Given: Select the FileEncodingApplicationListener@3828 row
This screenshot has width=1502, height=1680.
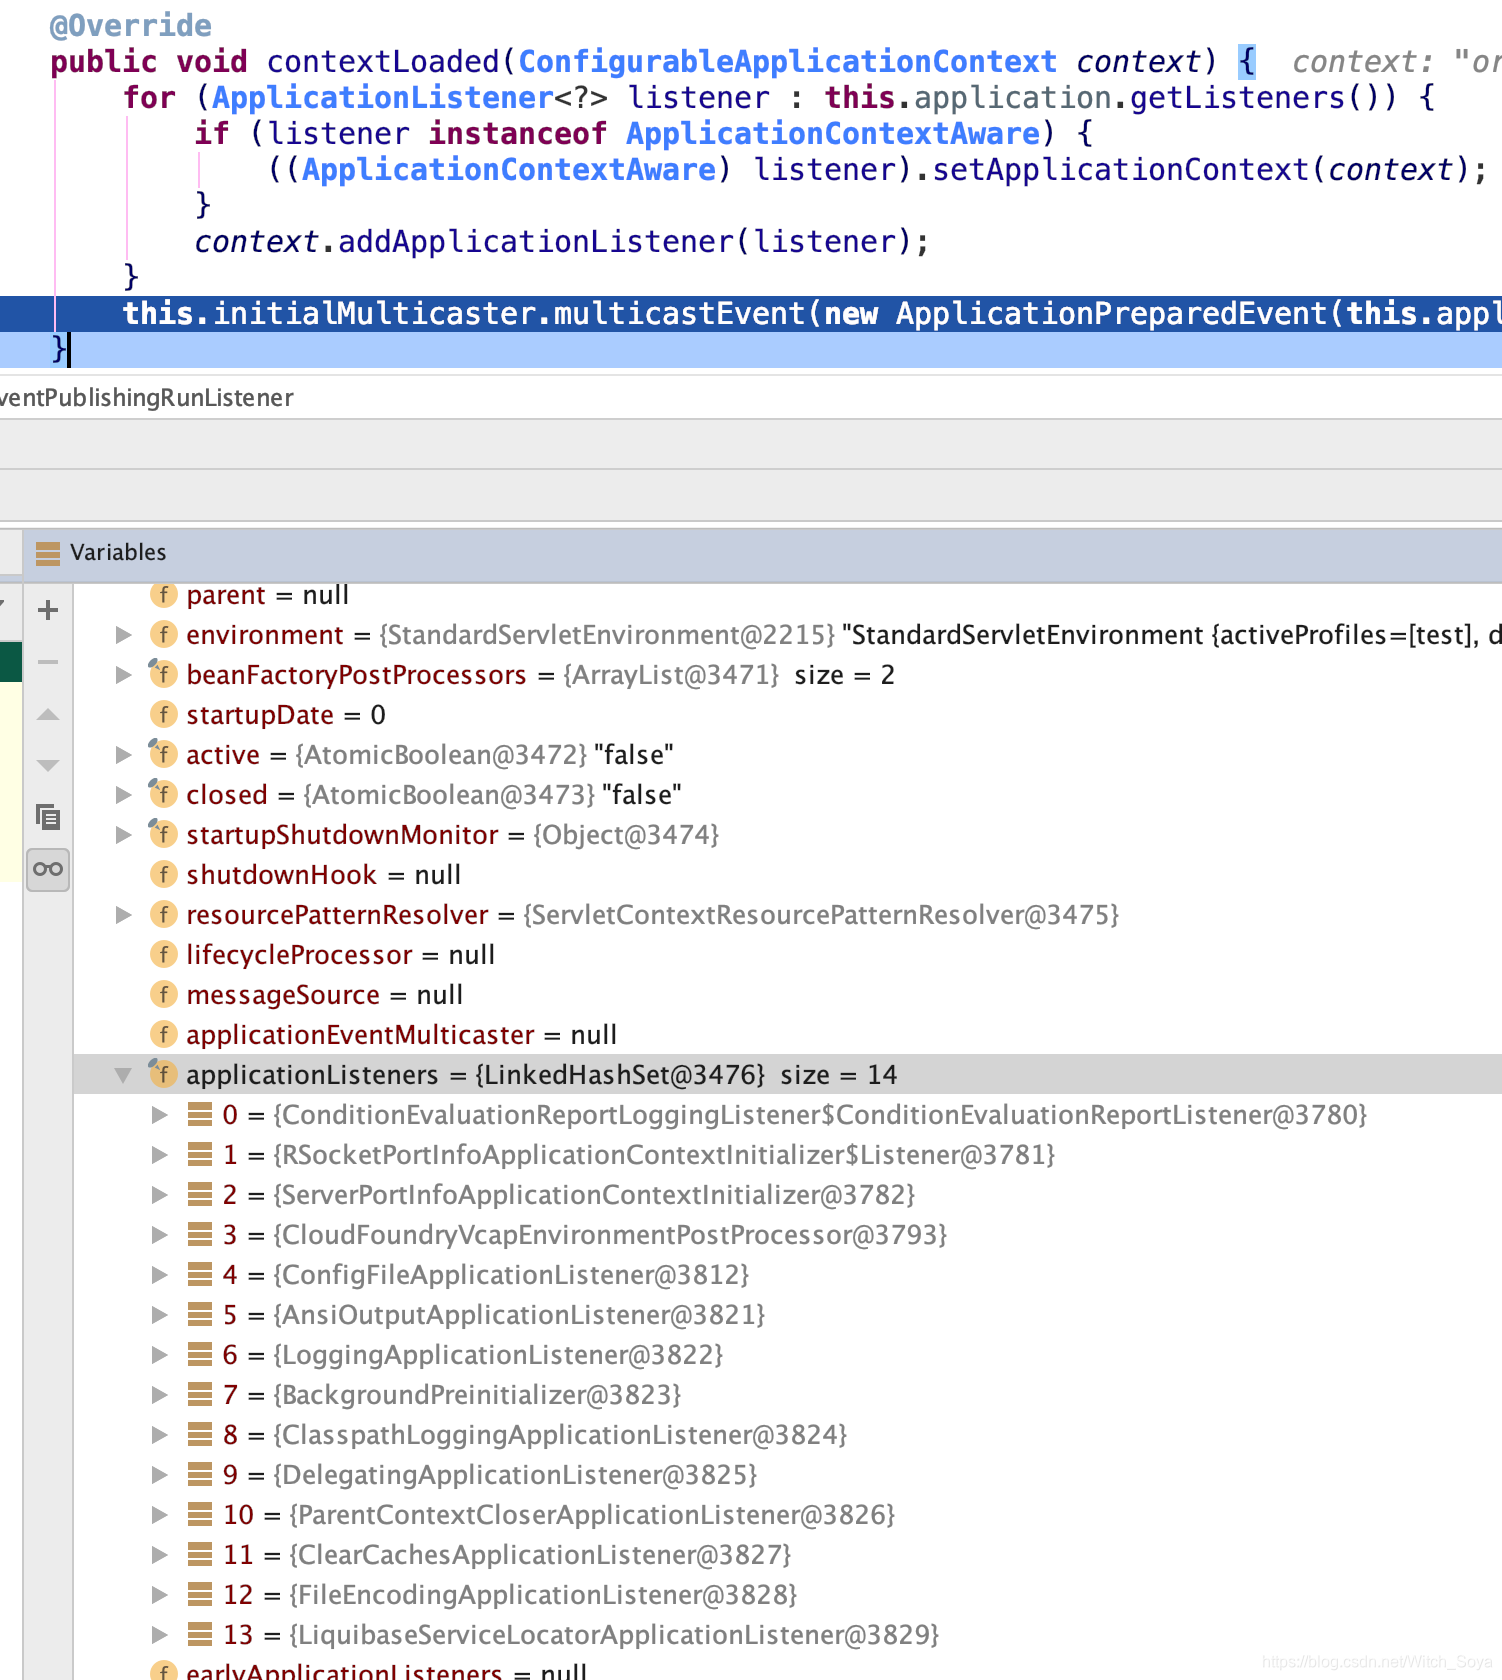Looking at the screenshot, I should 788,1595.
